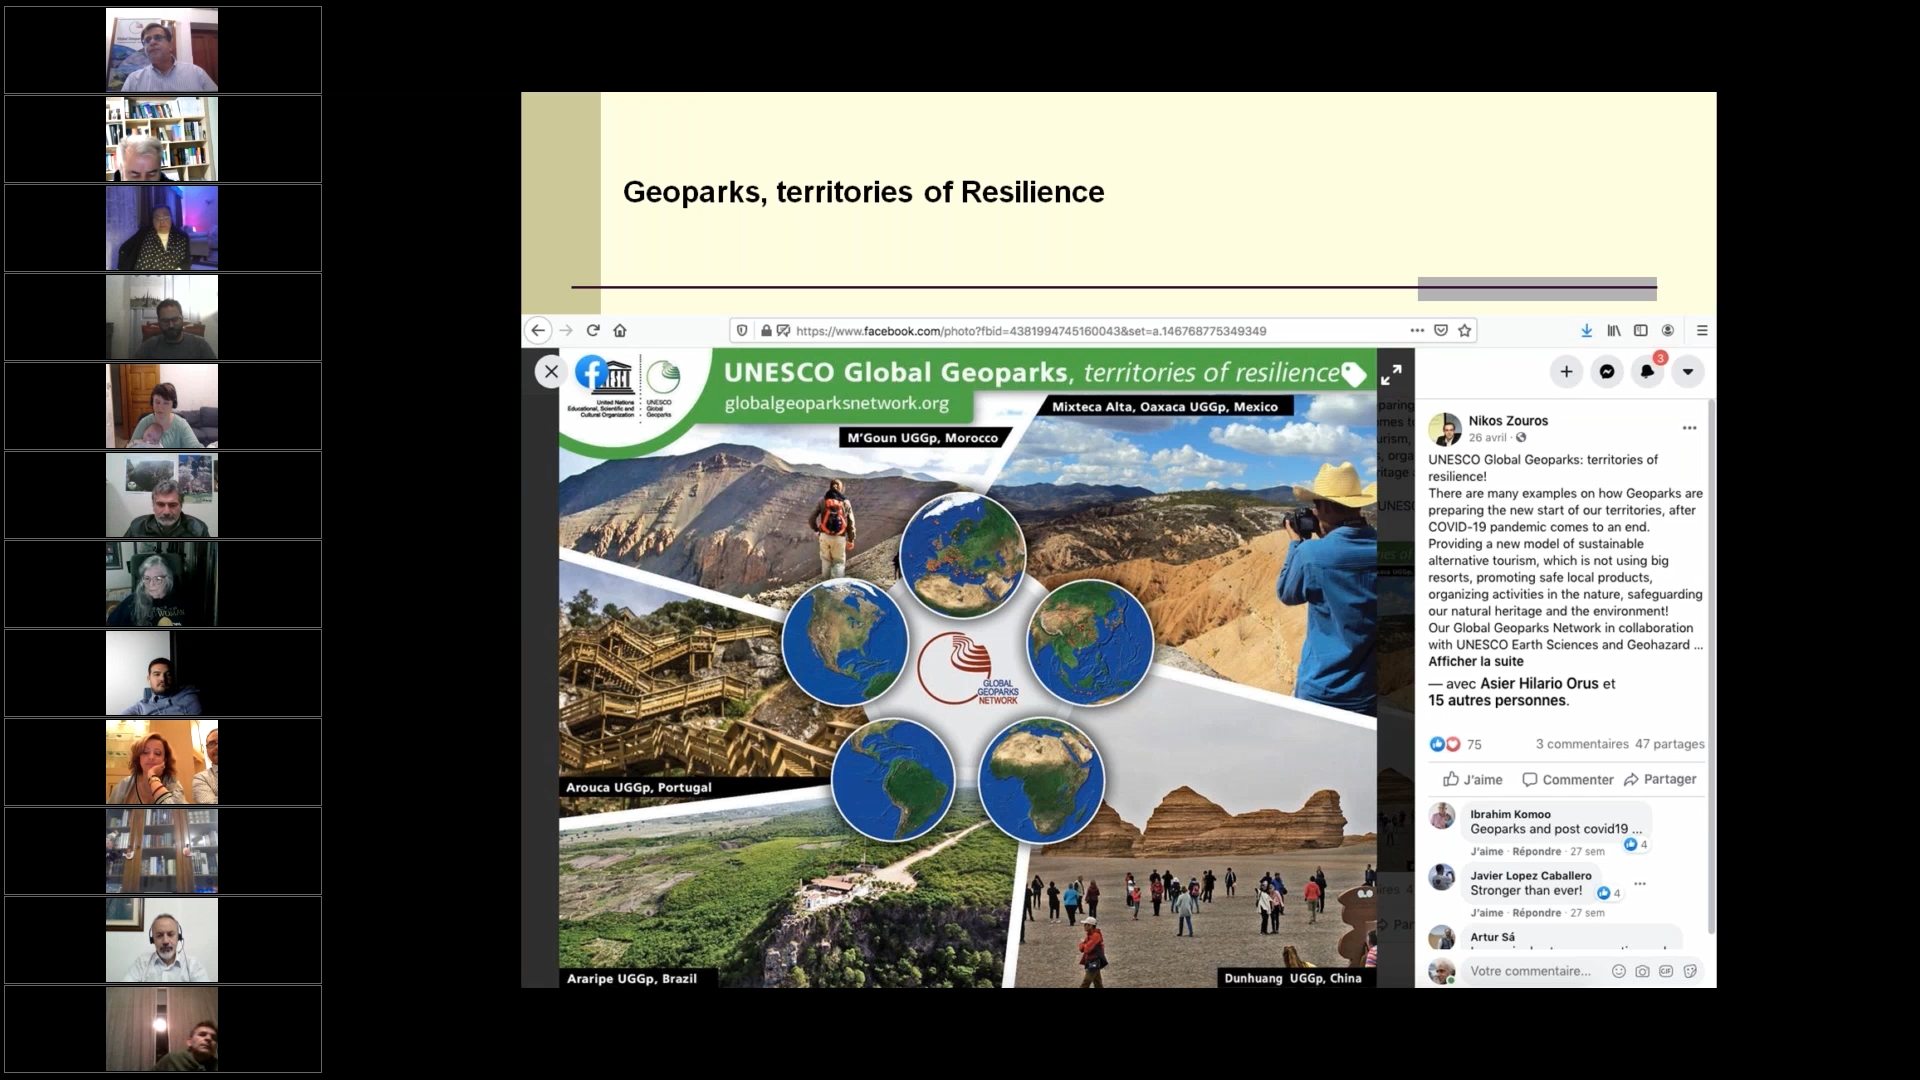
Task: Add an emoji to your comment
Action: point(1618,970)
